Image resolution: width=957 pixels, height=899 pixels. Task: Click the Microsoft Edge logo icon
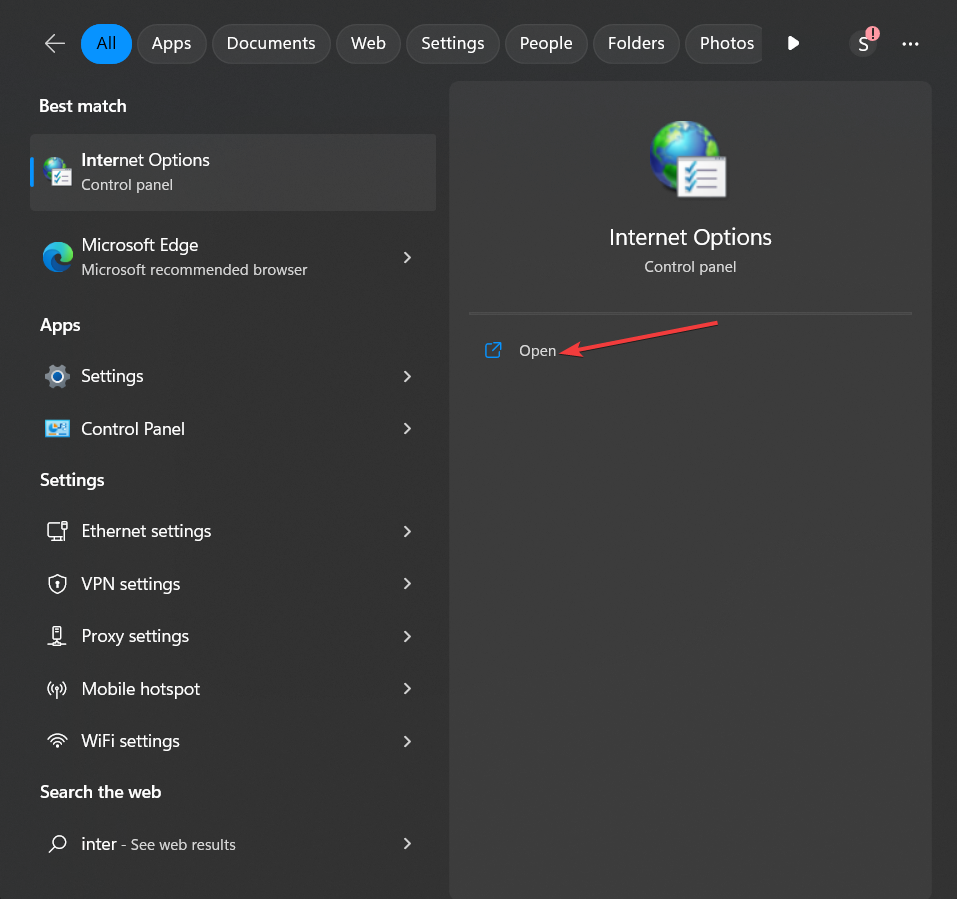[x=58, y=257]
